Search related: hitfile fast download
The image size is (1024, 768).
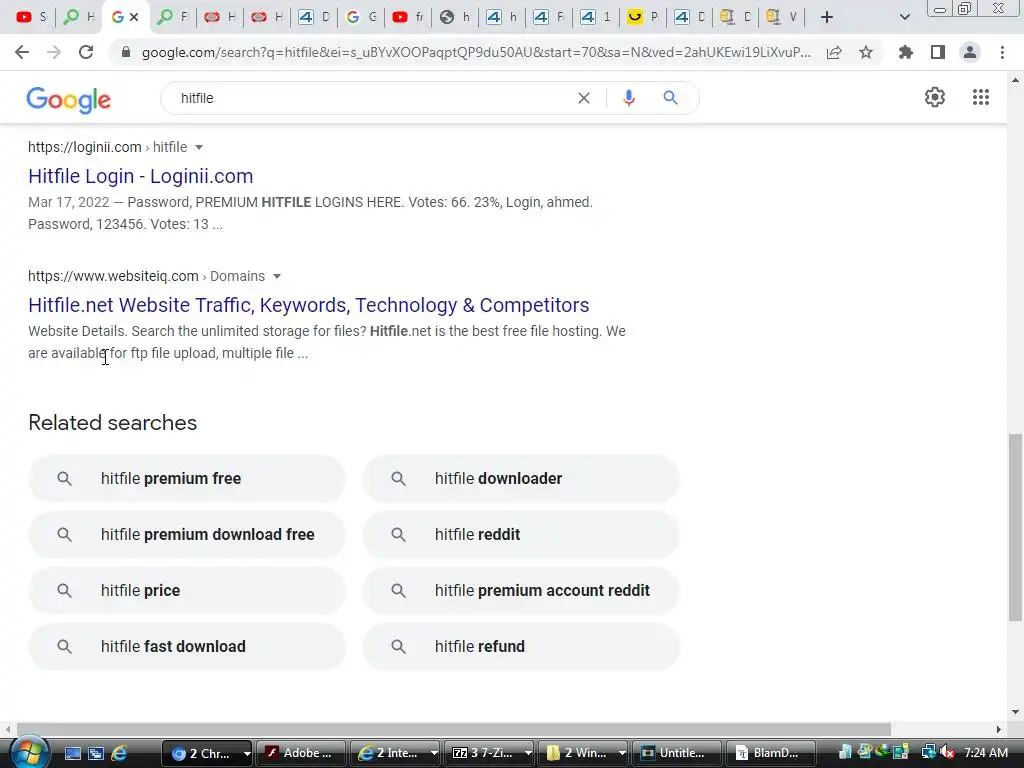(x=187, y=647)
